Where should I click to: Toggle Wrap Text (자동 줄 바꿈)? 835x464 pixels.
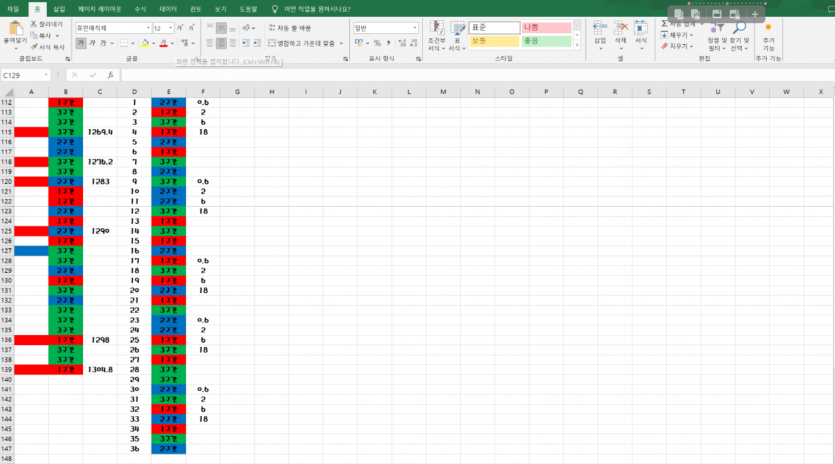(x=290, y=28)
